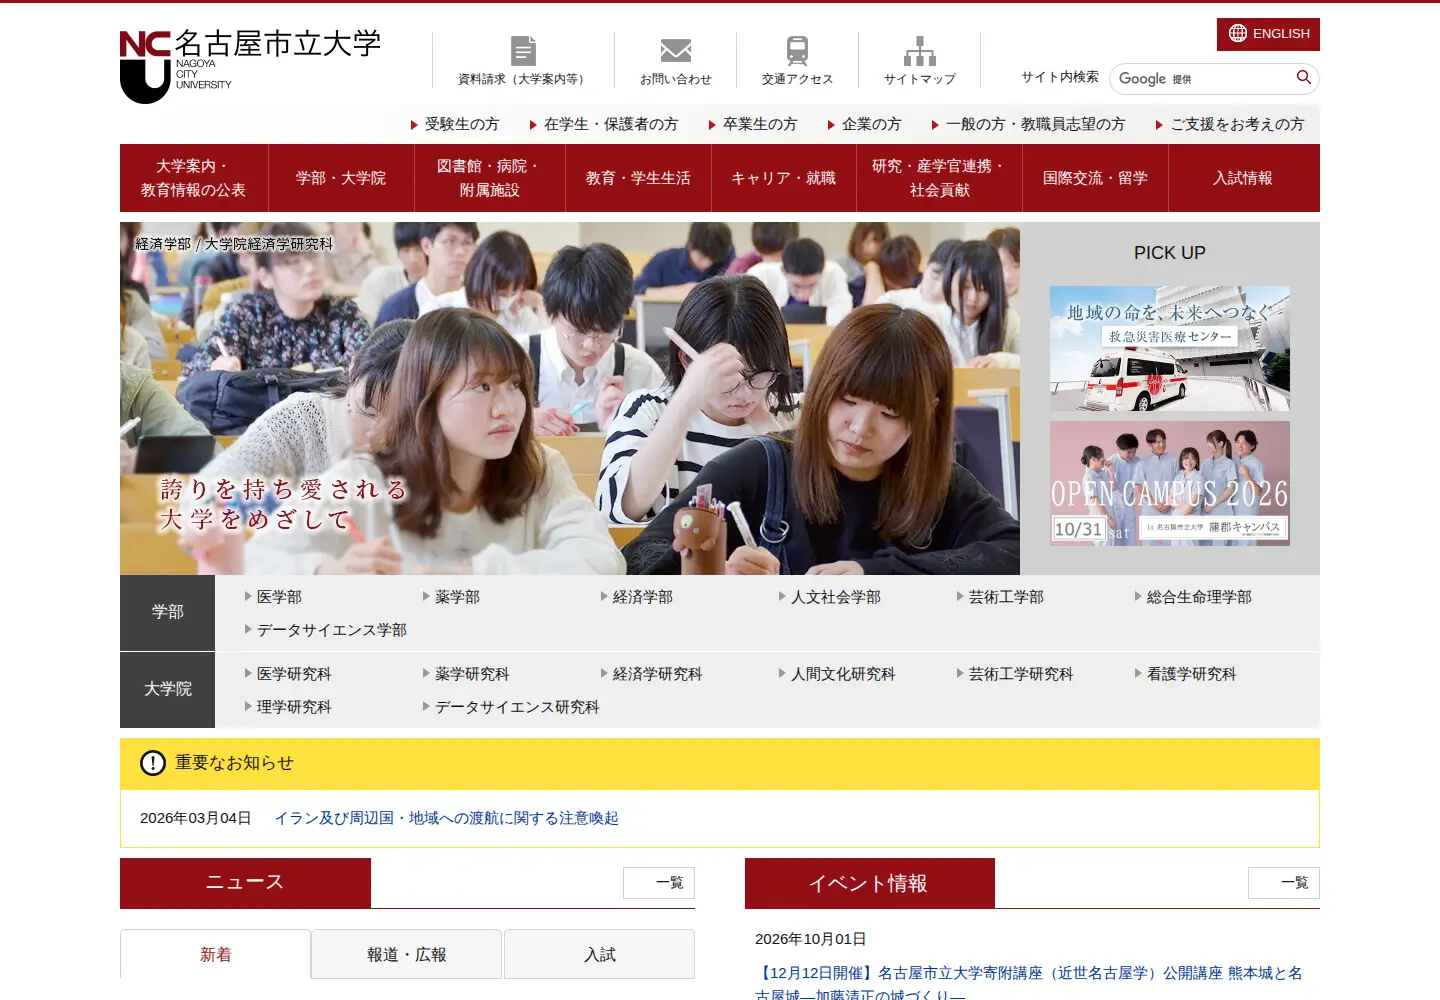Image resolution: width=1440 pixels, height=1000 pixels.
Task: Go to 理学研究科 graduate page
Action: [288, 707]
